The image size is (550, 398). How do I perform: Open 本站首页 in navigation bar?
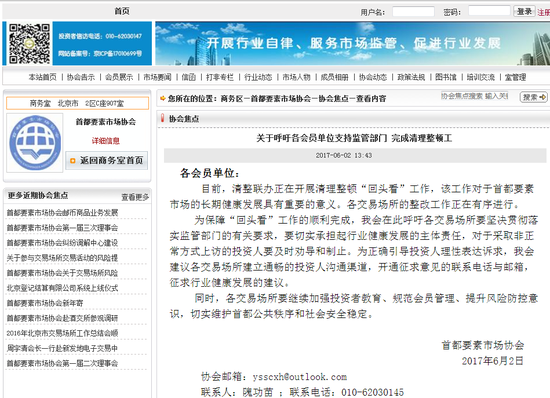click(42, 77)
